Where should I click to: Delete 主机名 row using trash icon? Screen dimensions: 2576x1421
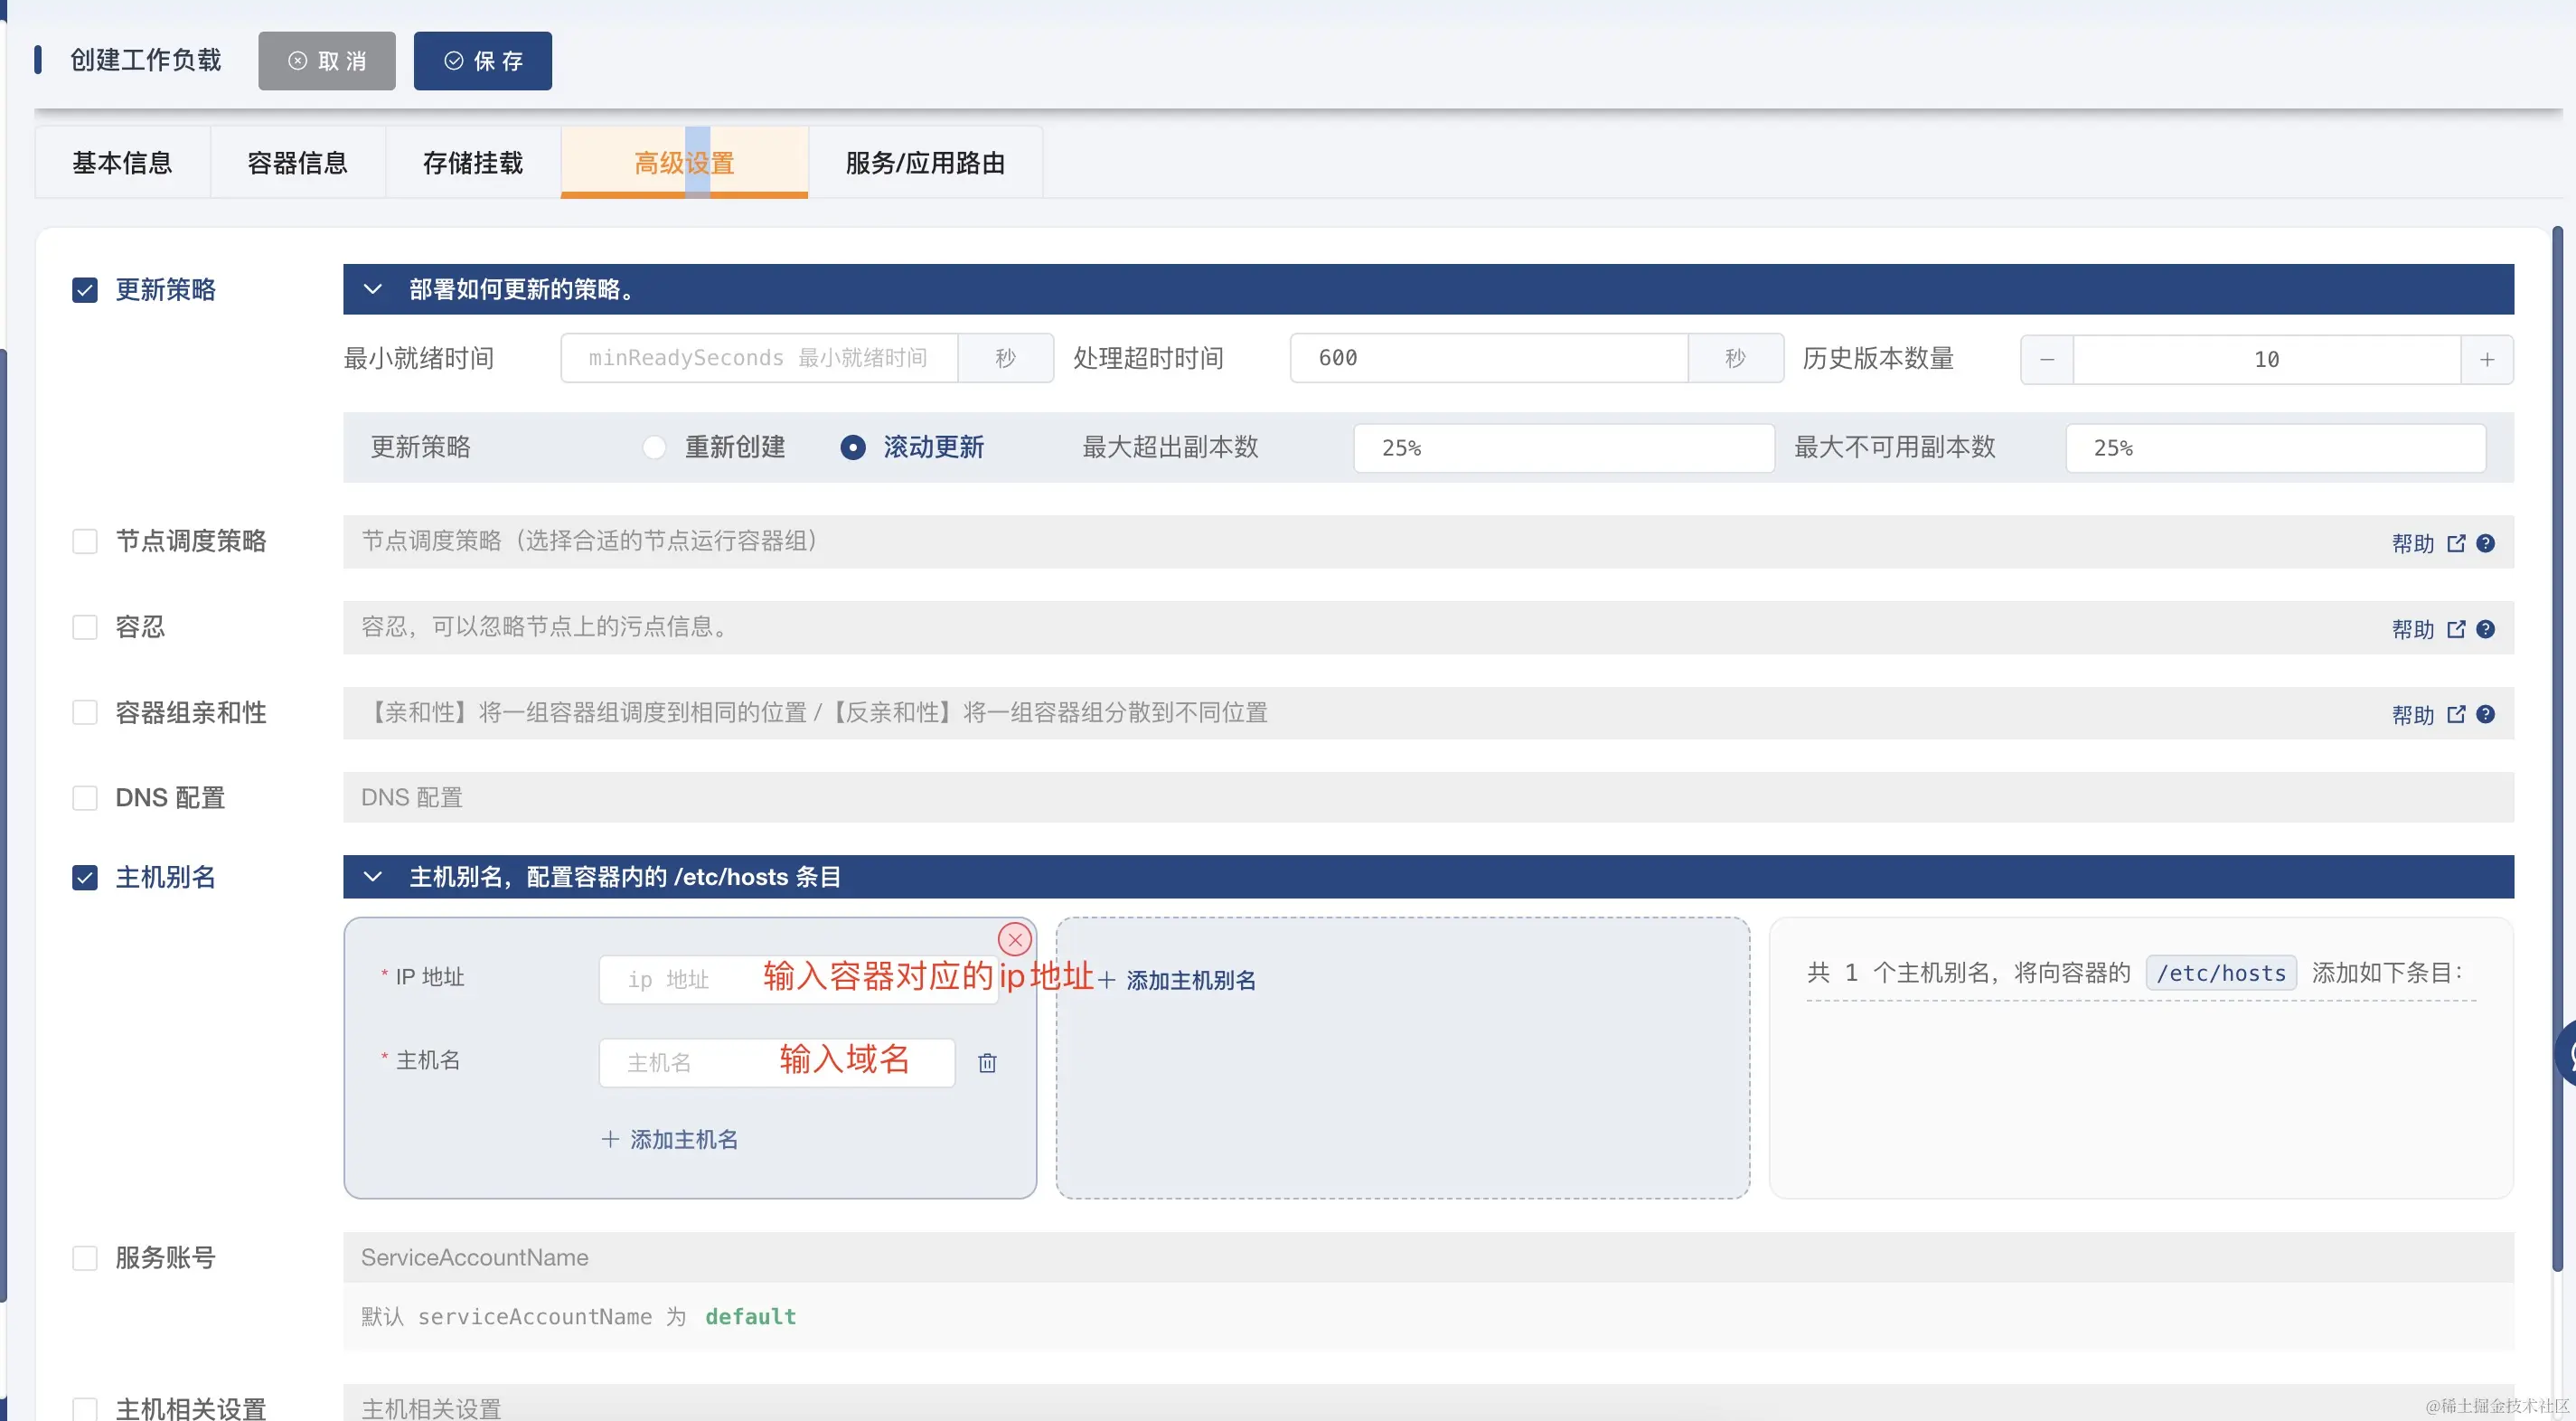(987, 1063)
